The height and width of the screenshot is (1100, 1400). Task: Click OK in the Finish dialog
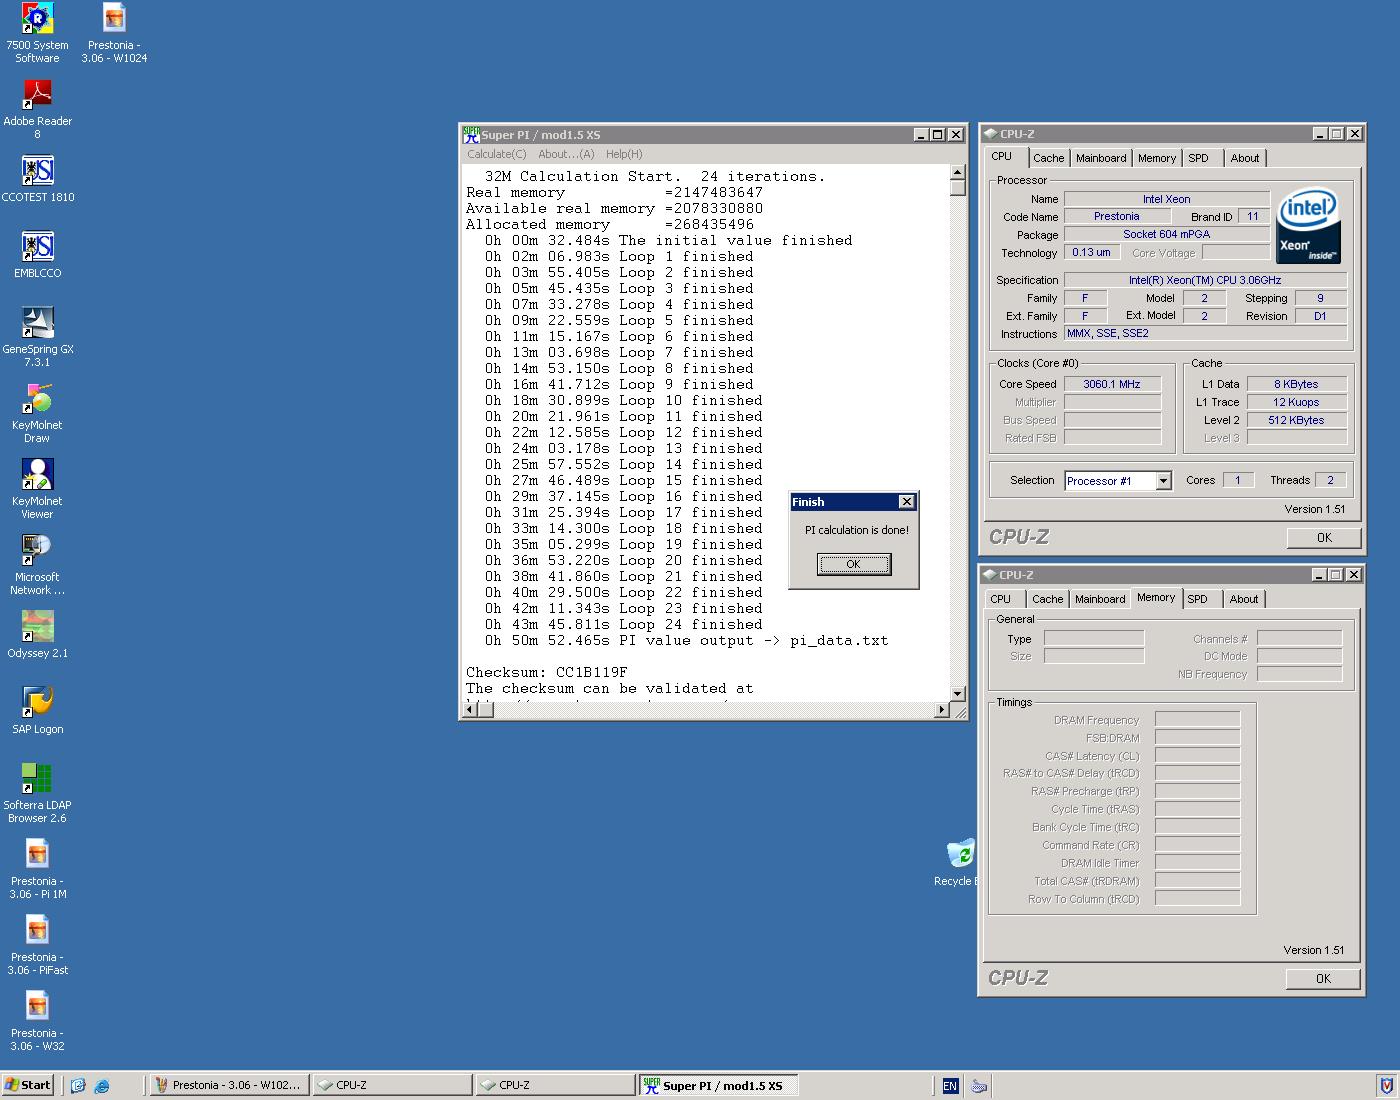853,564
